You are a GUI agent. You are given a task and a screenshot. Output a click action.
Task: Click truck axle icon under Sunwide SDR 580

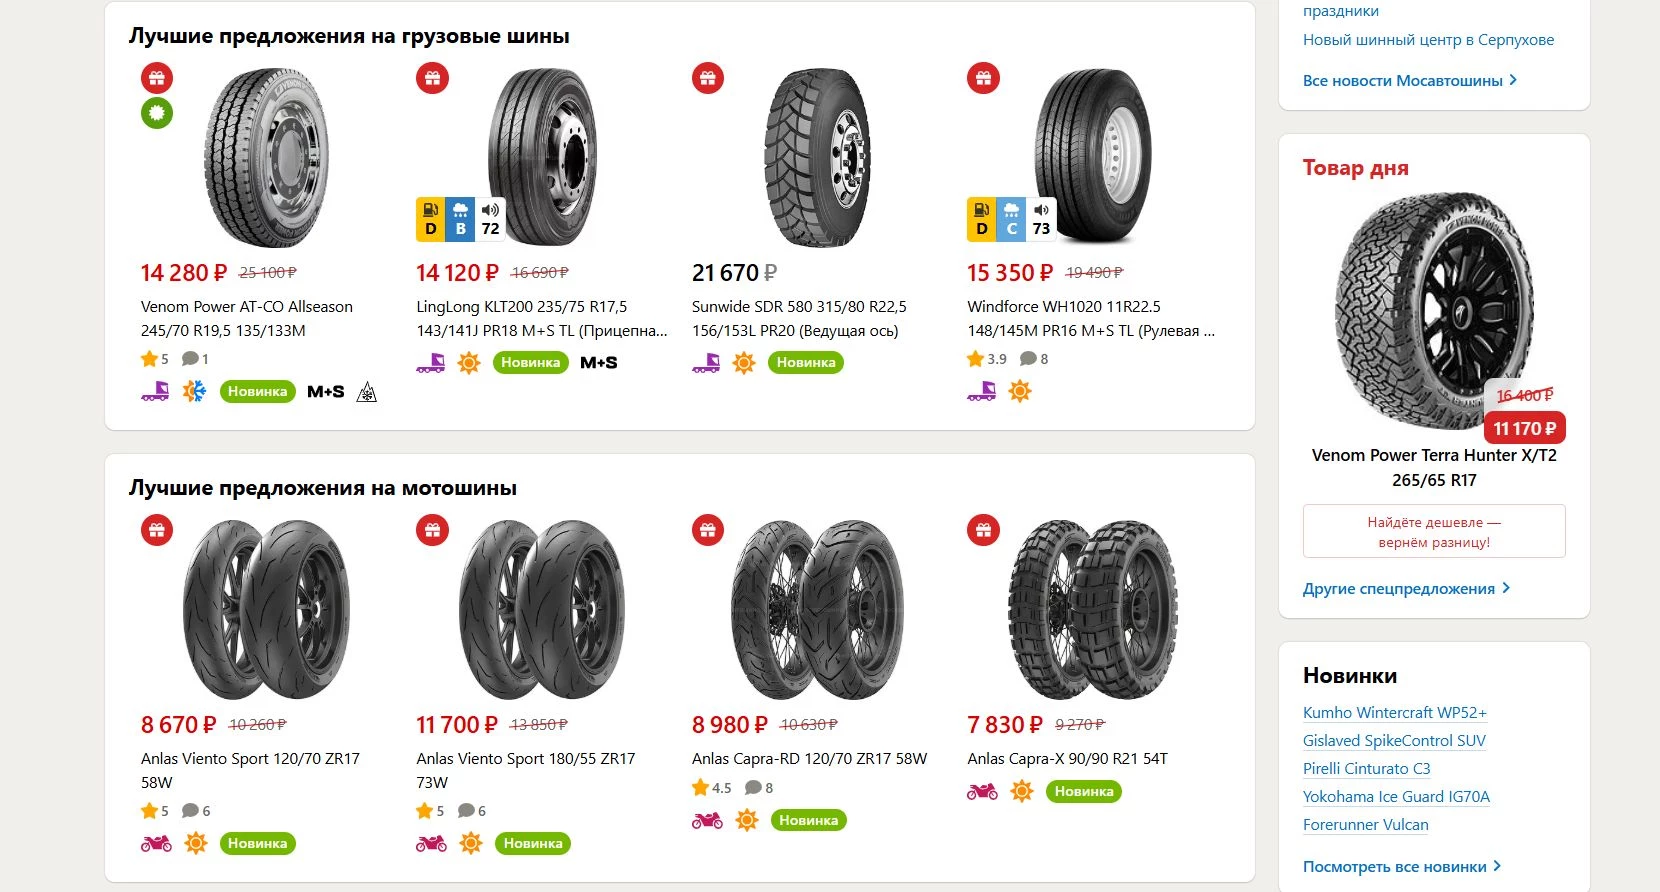706,363
